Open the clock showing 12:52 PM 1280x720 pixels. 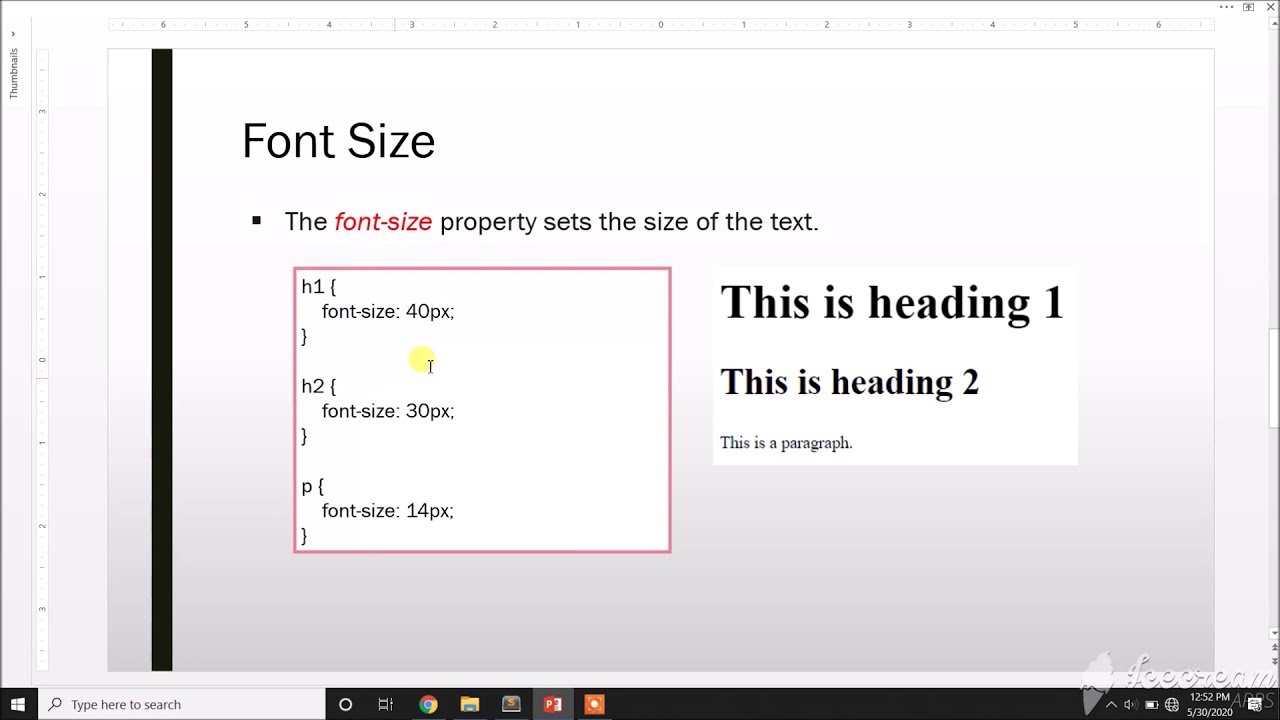(x=1209, y=704)
